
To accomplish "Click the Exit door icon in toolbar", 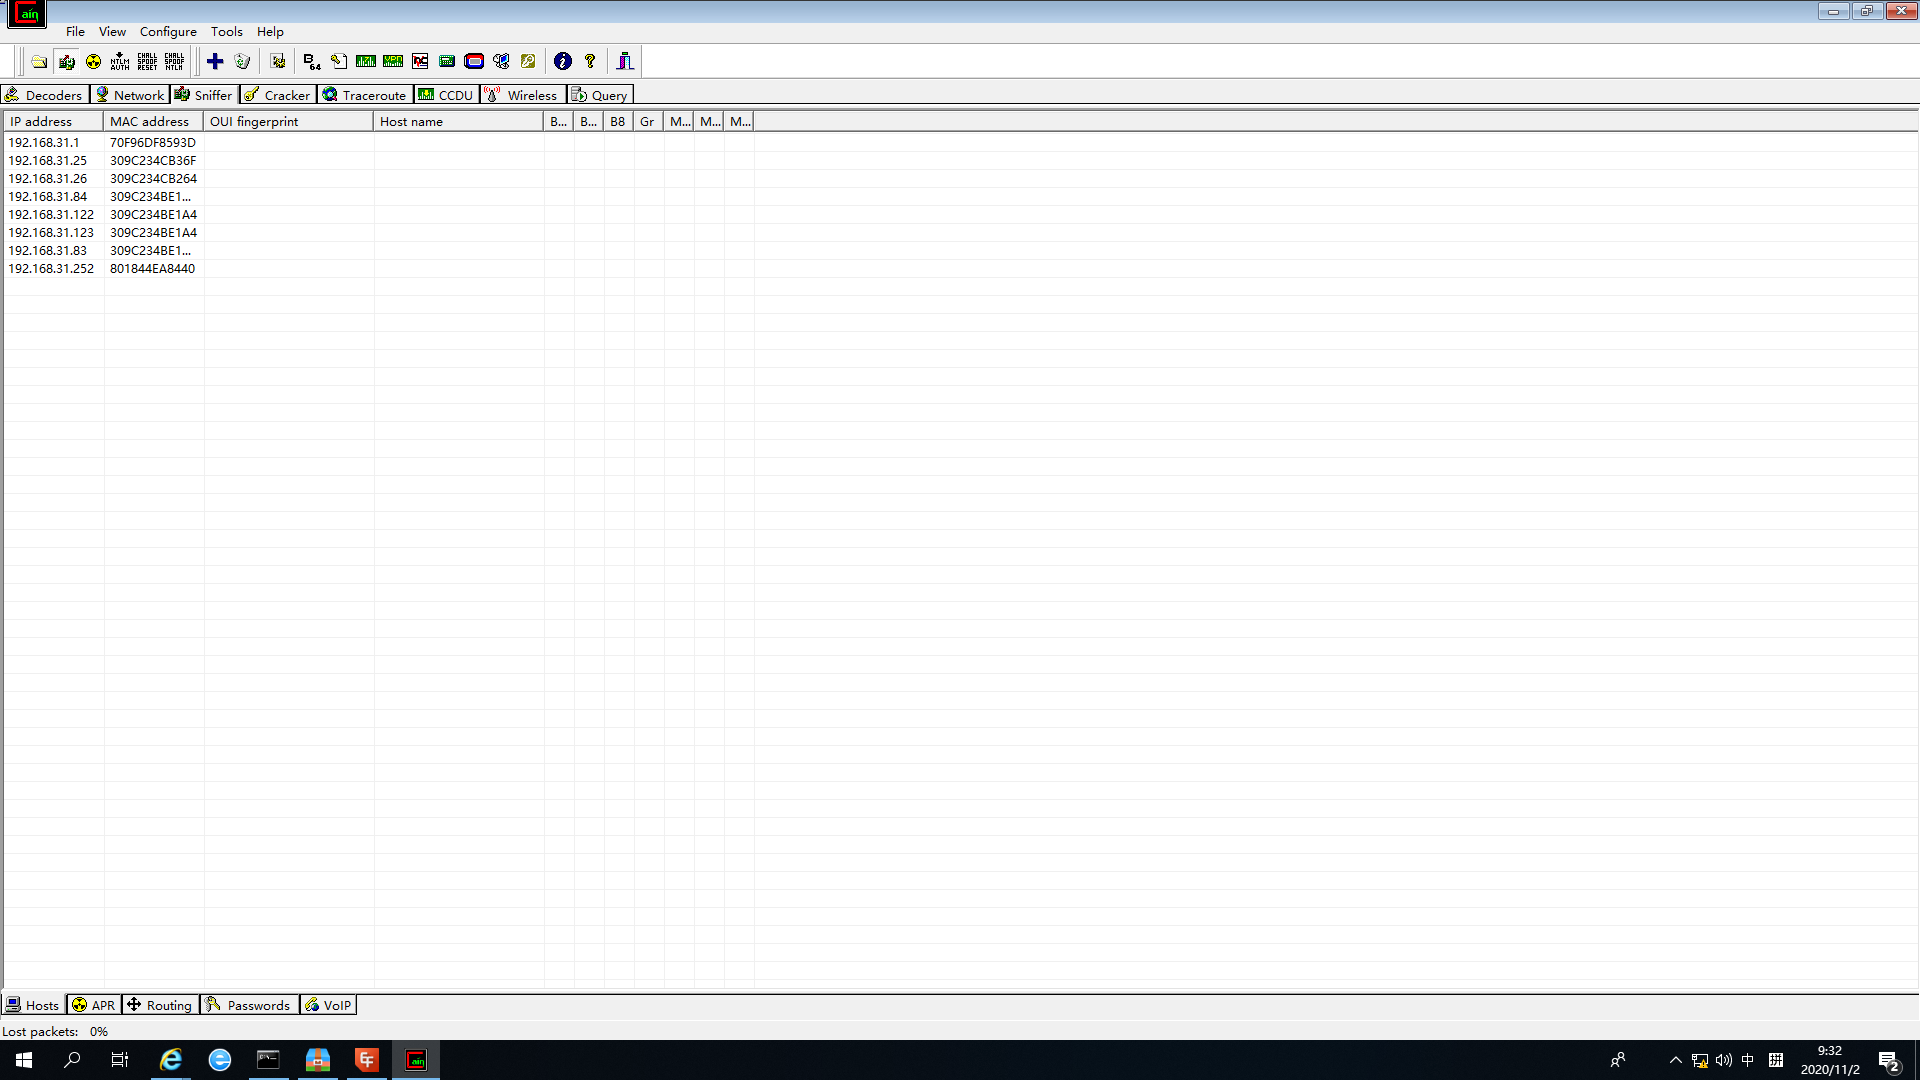I will point(625,62).
